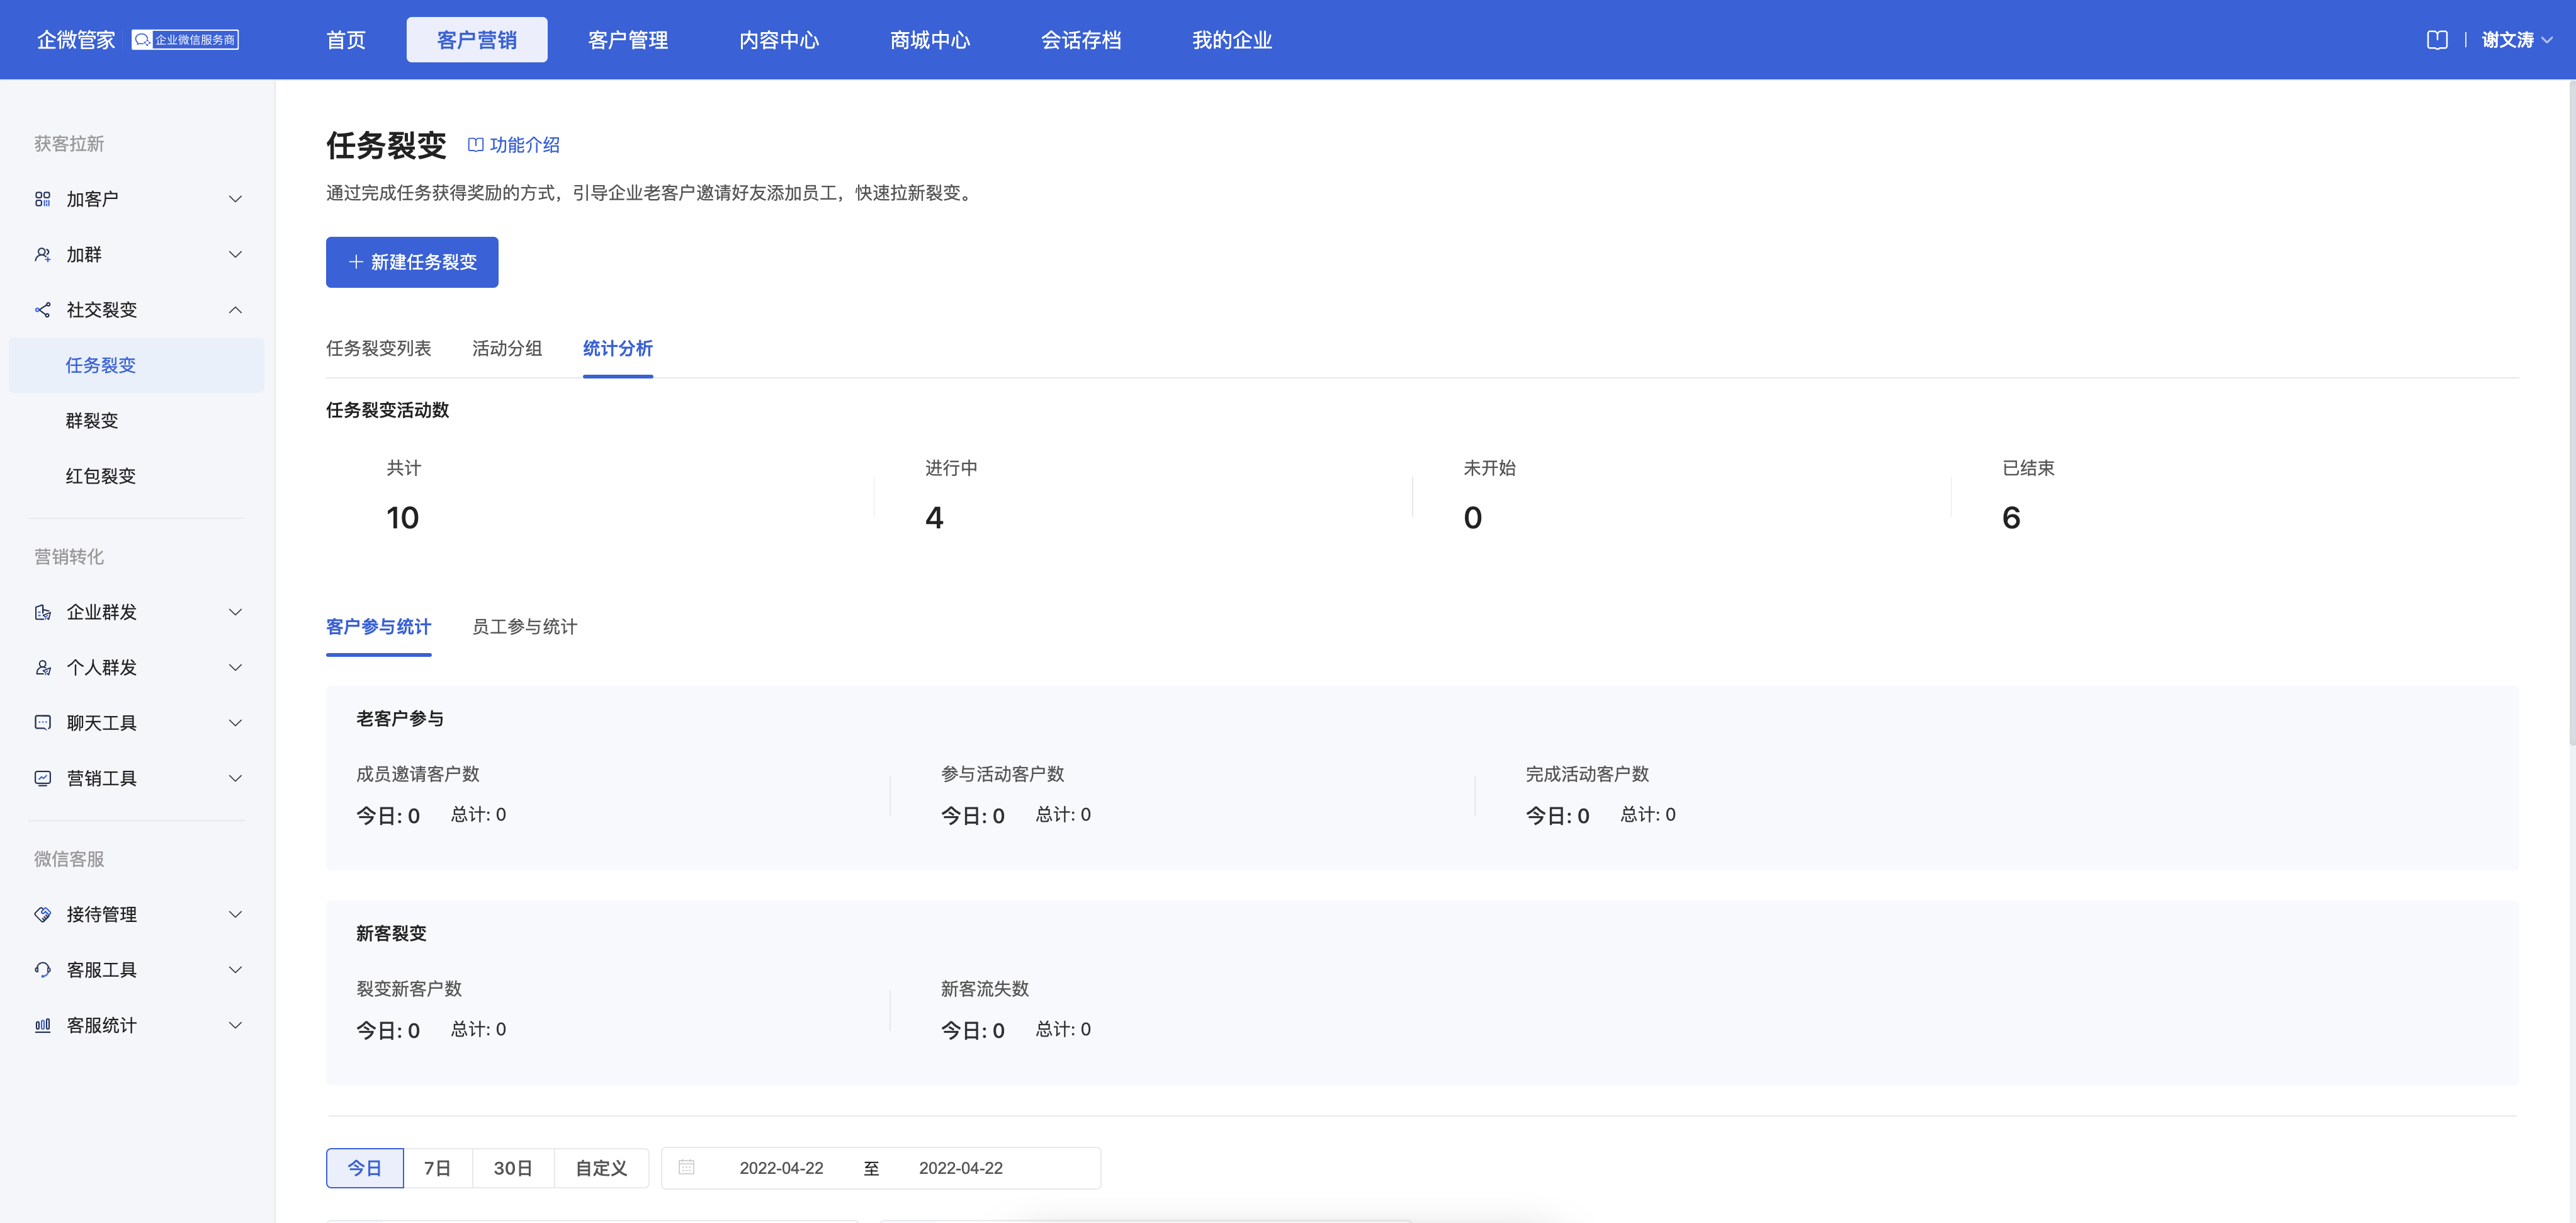Open 商城中心 in top navigation
The image size is (2576, 1223).
930,40
